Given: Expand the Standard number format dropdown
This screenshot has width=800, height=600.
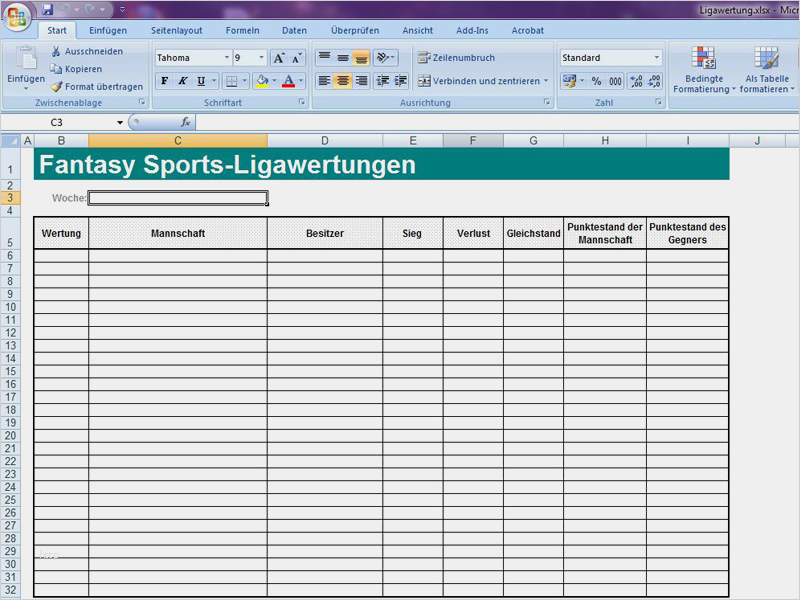Looking at the screenshot, I should click(656, 58).
